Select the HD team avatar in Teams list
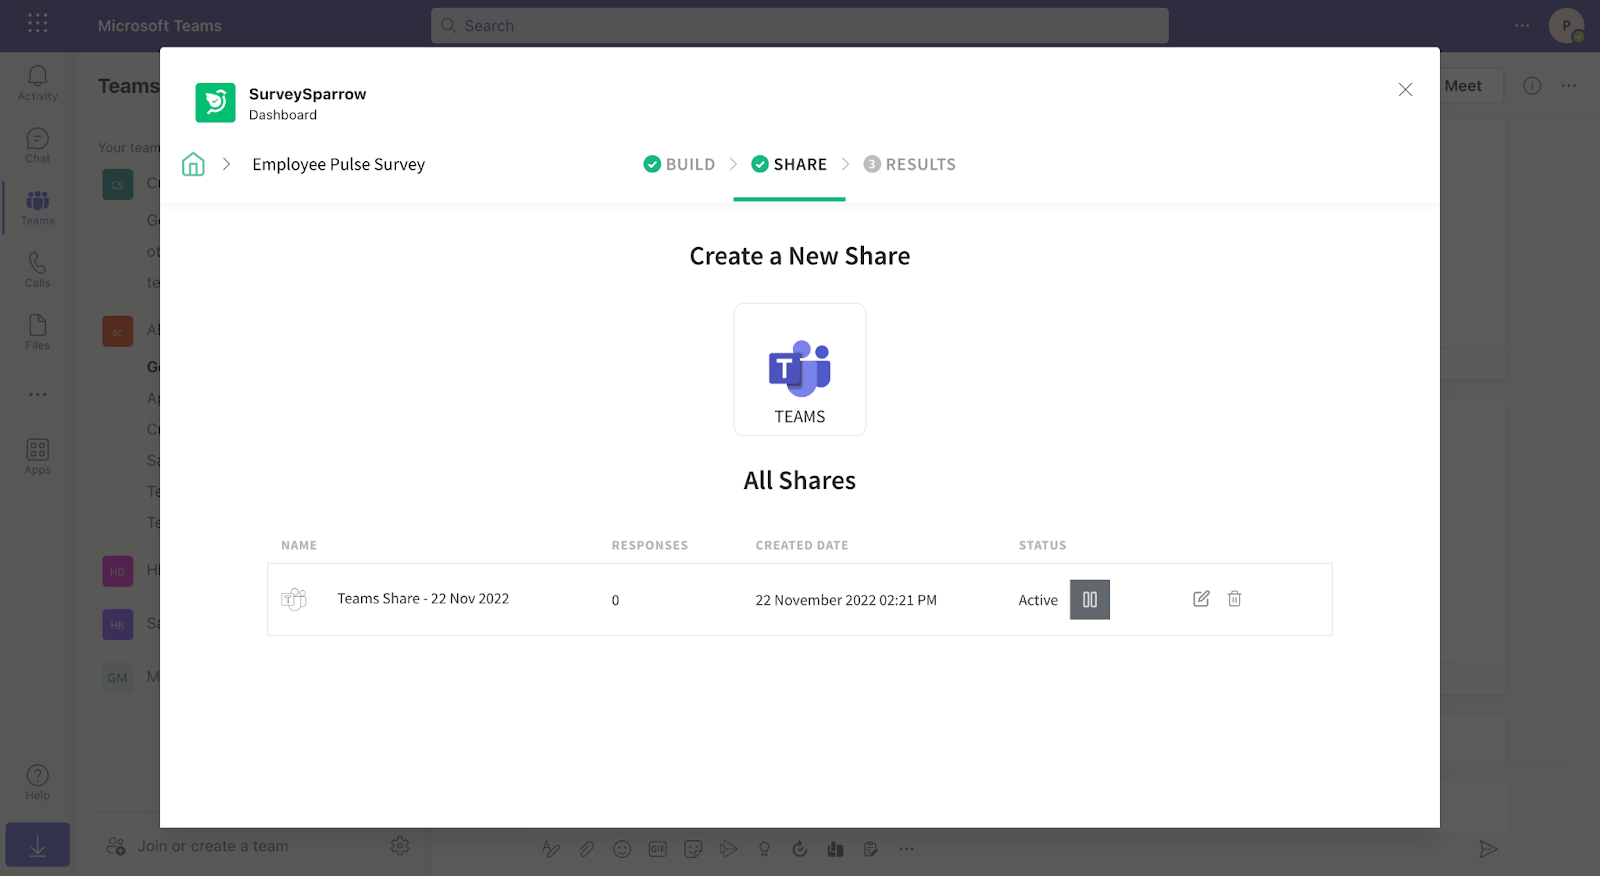The image size is (1600, 876). coord(118,571)
